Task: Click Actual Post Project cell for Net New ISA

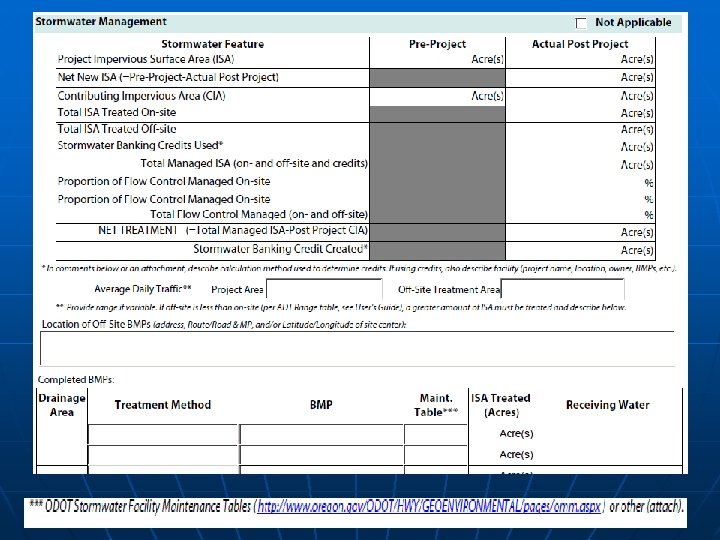Action: click(x=580, y=78)
